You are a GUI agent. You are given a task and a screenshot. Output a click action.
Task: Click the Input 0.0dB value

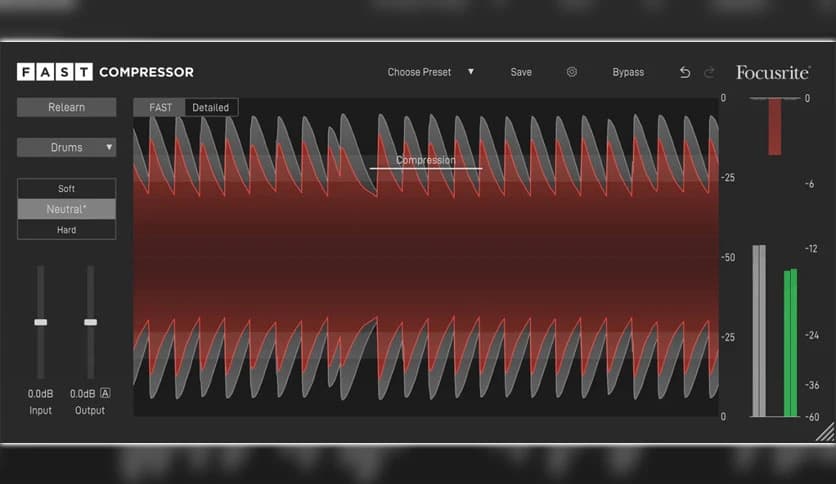click(x=41, y=393)
